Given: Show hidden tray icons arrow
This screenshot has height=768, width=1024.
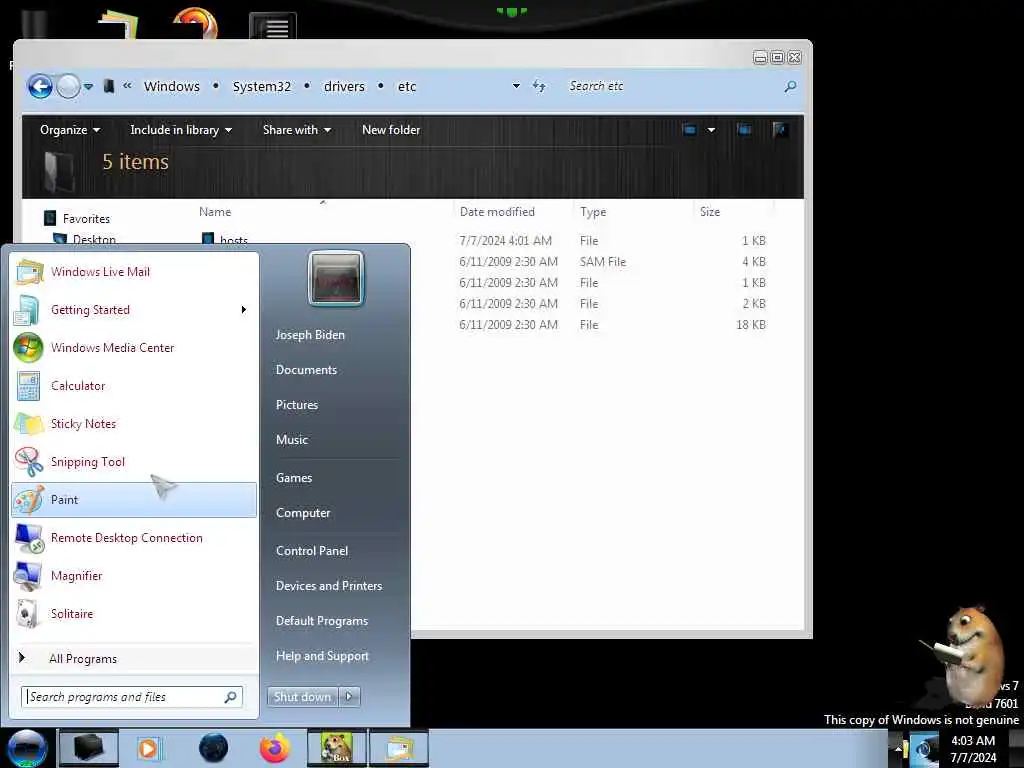Looking at the screenshot, I should click(x=898, y=750).
